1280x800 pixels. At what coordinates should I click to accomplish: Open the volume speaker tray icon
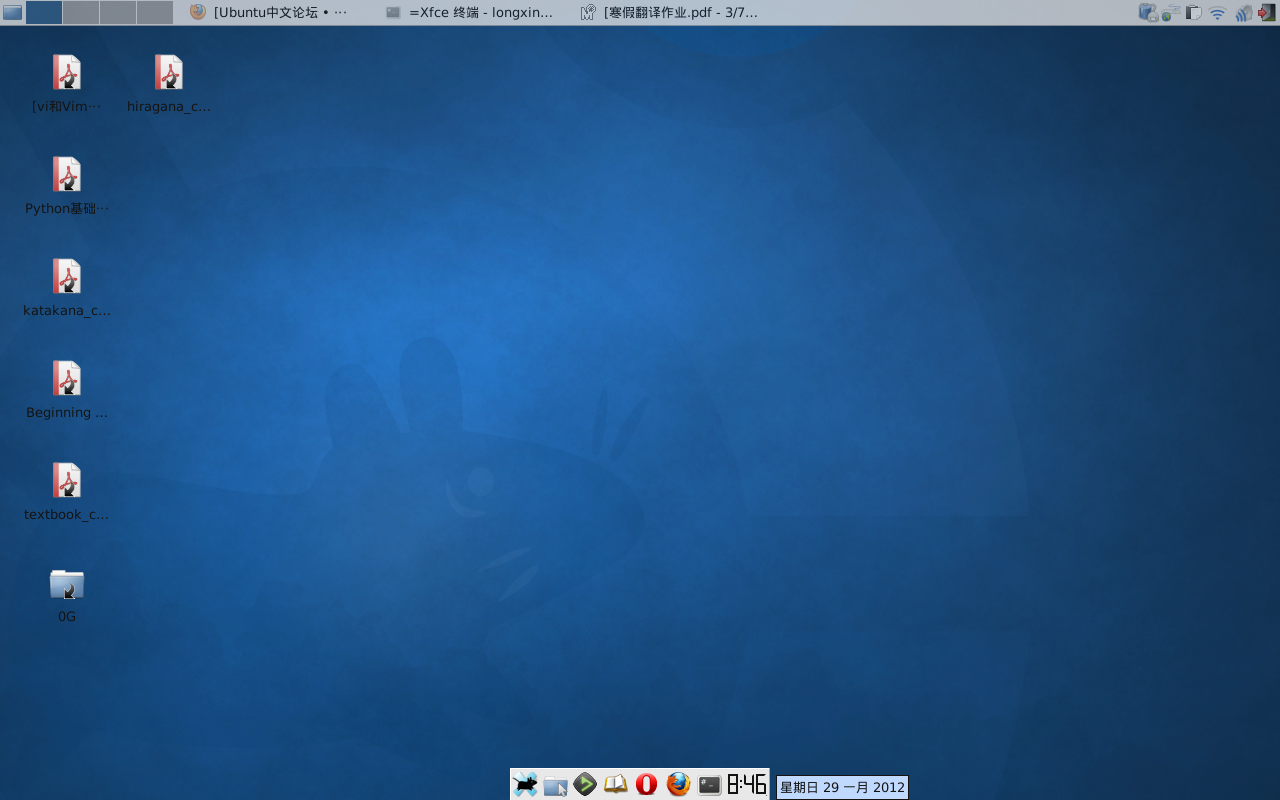coord(1244,12)
